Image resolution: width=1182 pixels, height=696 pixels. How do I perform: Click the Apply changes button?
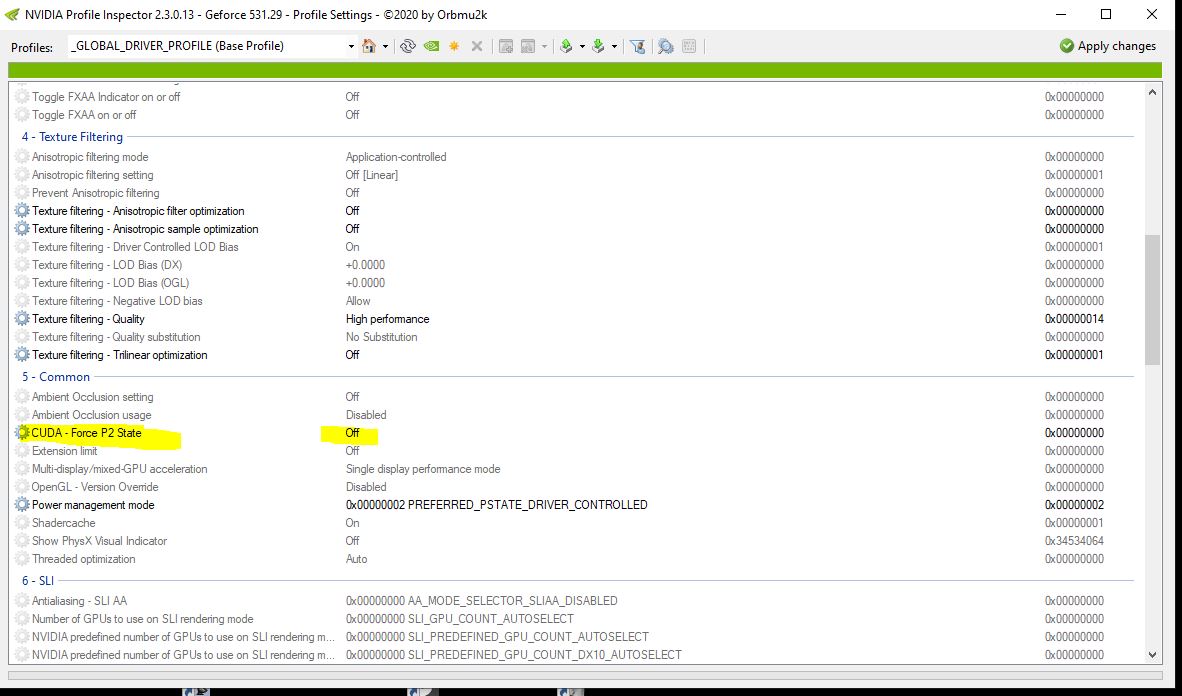click(x=1107, y=46)
